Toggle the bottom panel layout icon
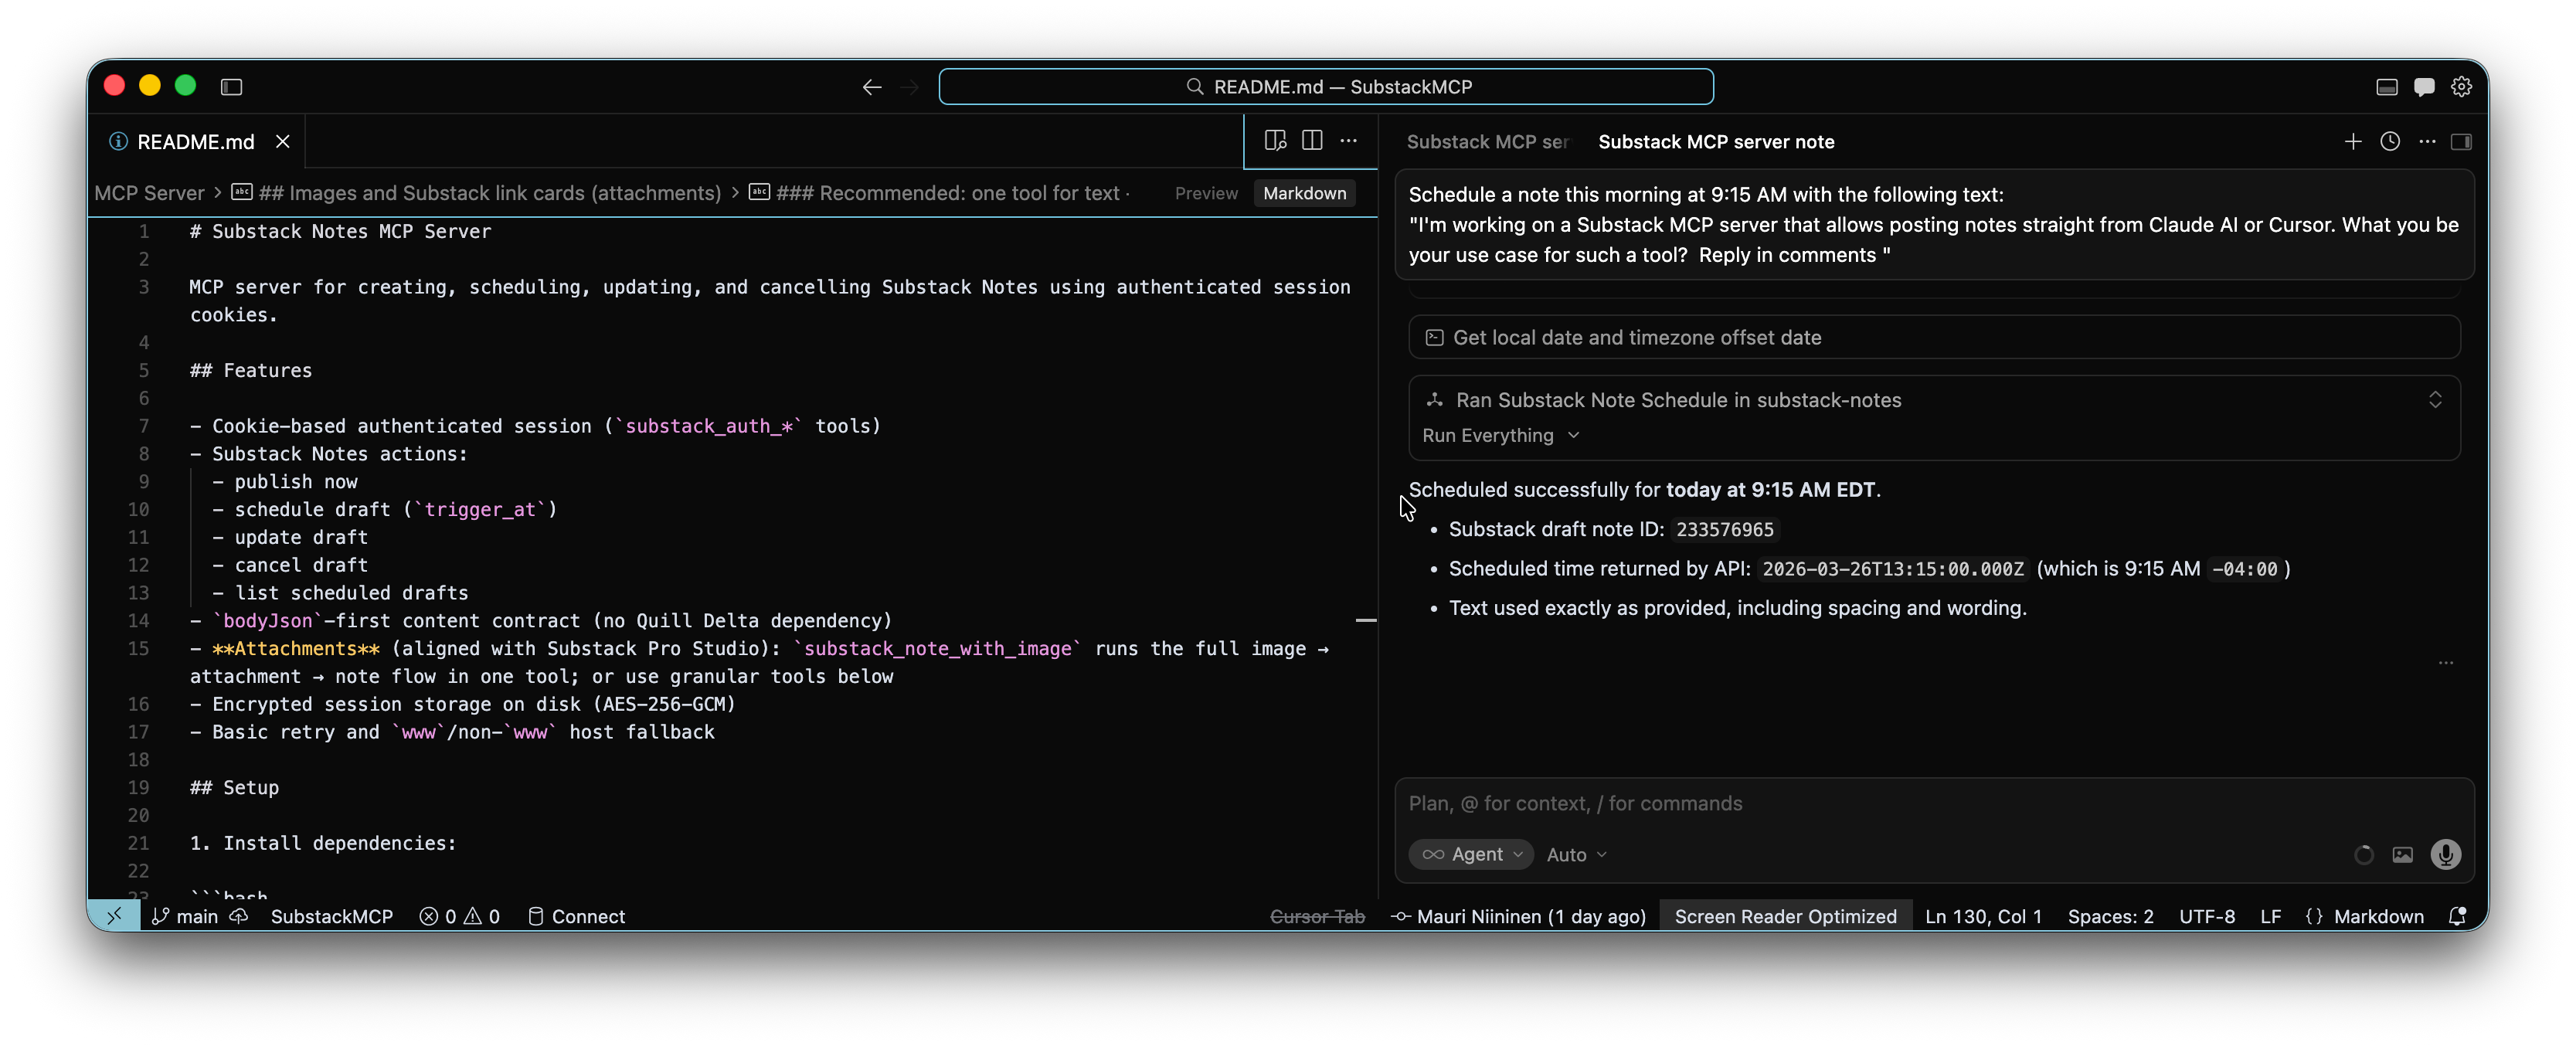The height and width of the screenshot is (1046, 2576). (2386, 87)
